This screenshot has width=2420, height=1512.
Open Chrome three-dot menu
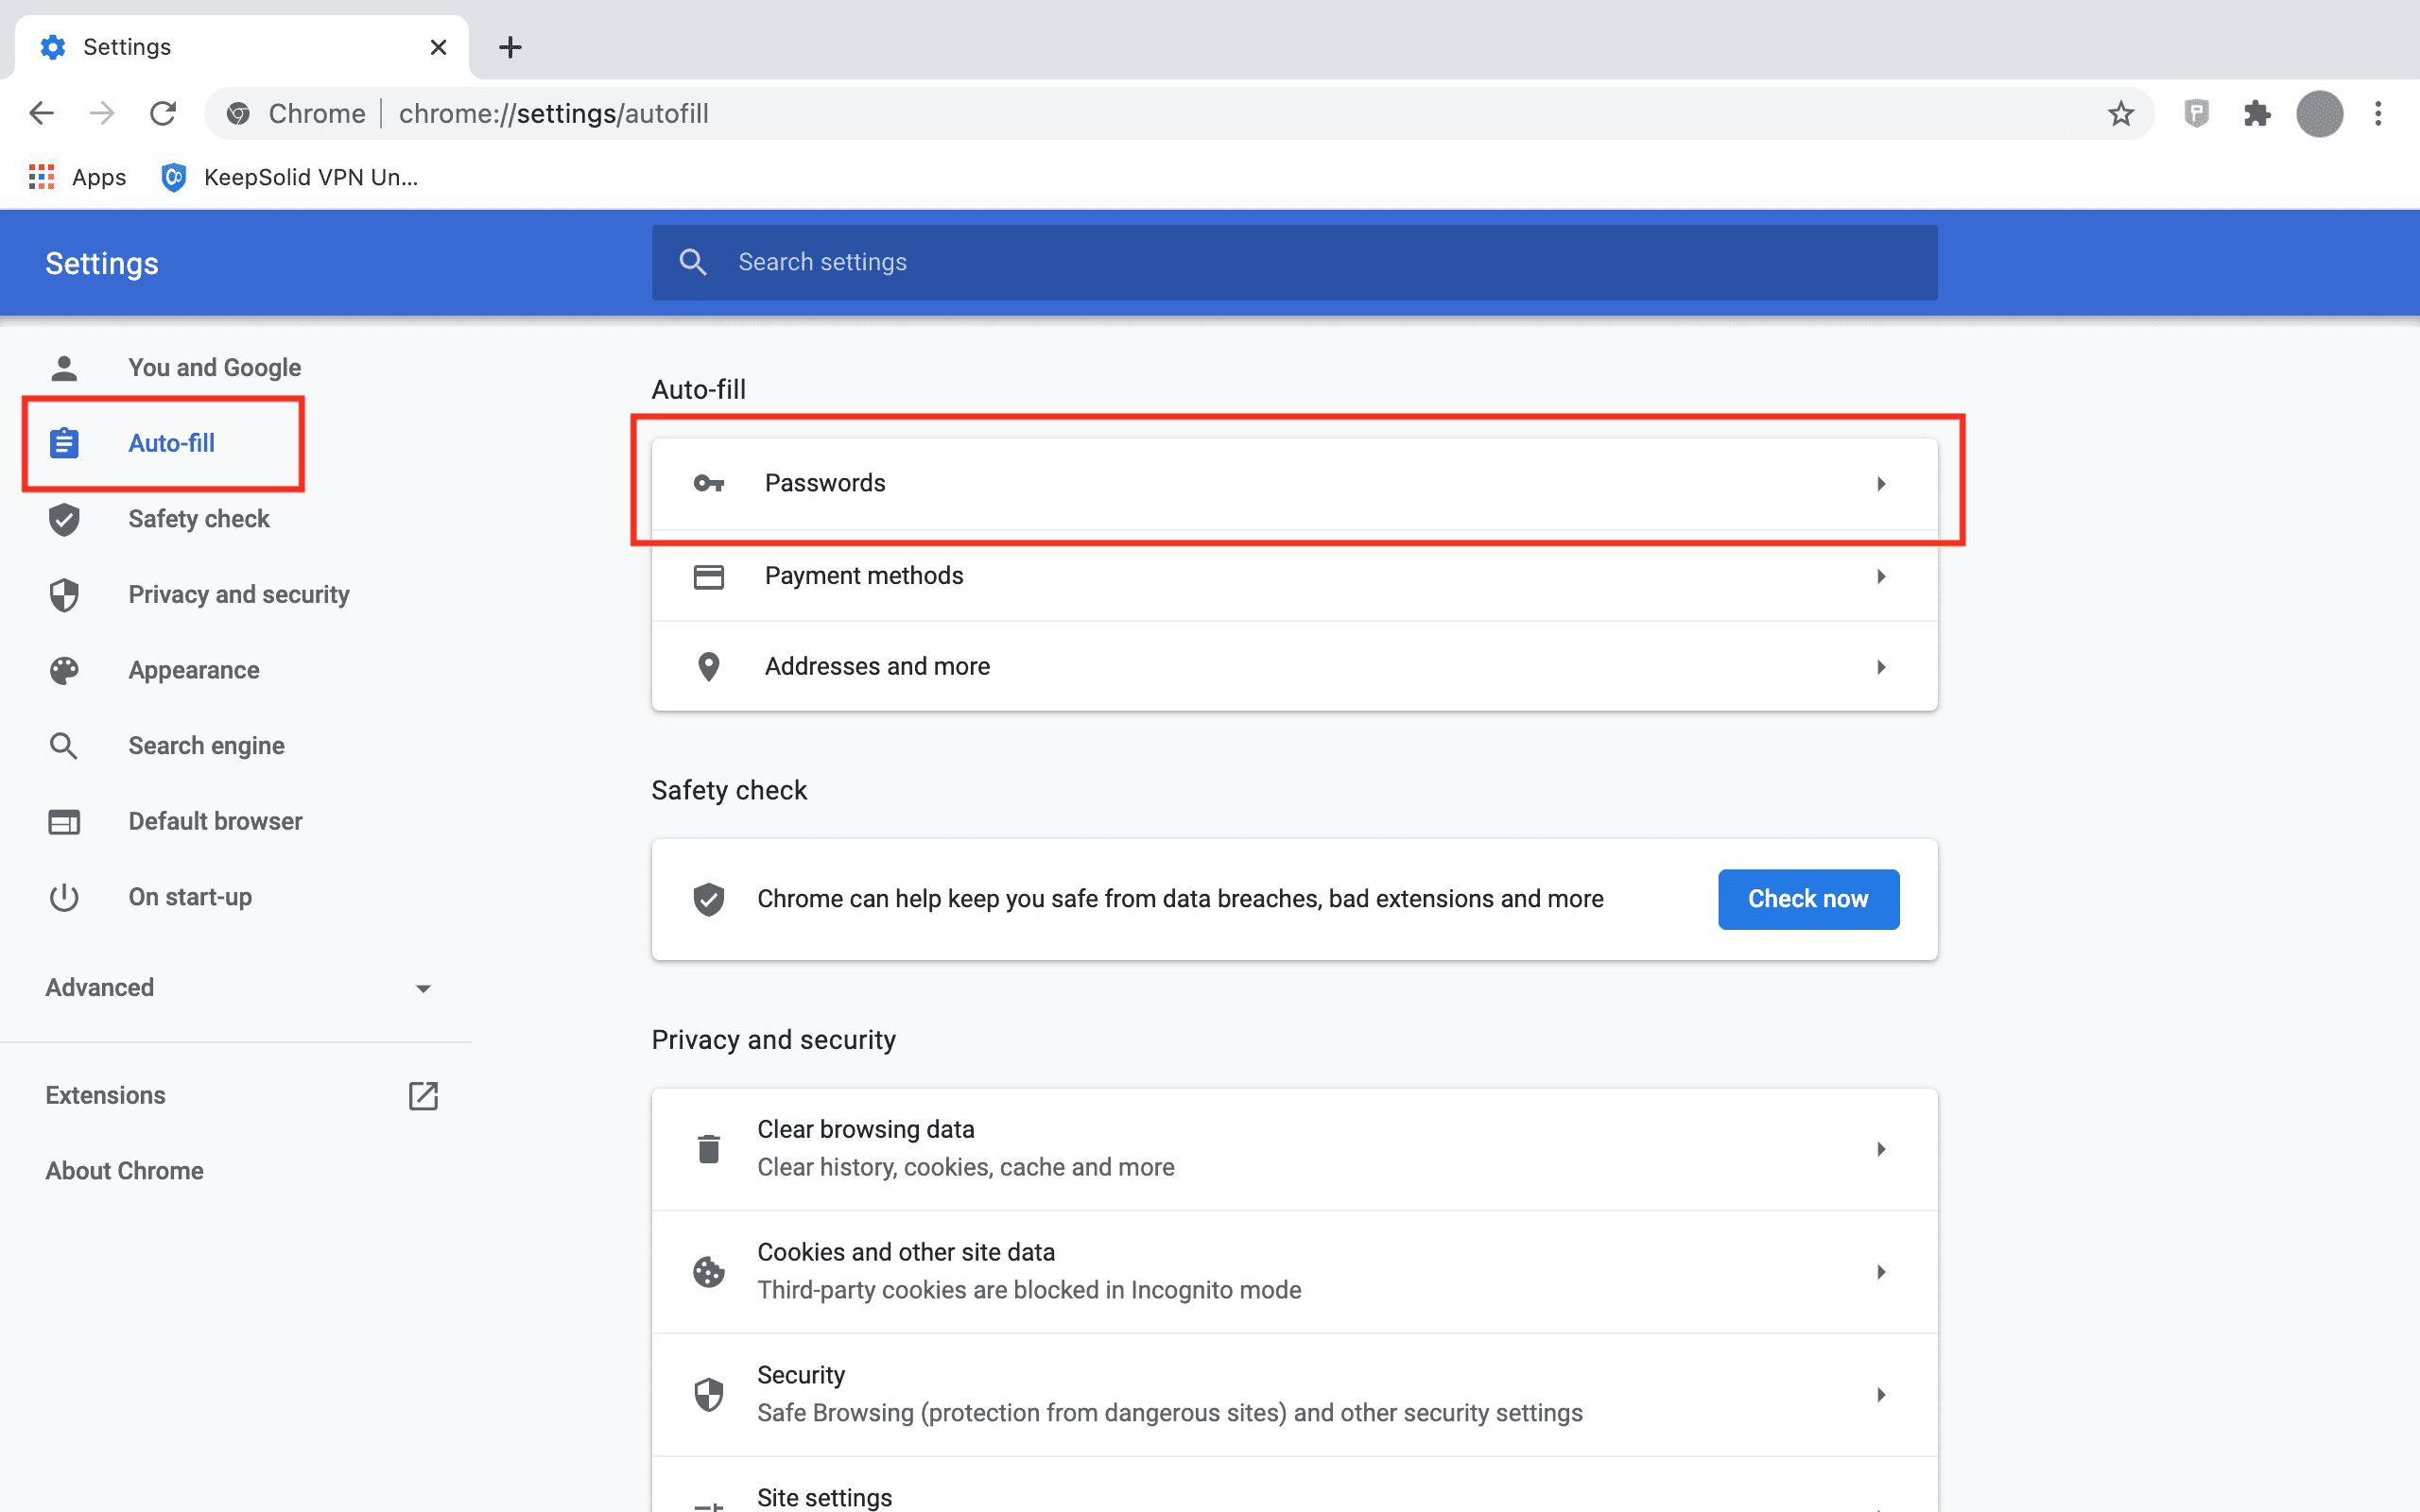[x=2378, y=113]
